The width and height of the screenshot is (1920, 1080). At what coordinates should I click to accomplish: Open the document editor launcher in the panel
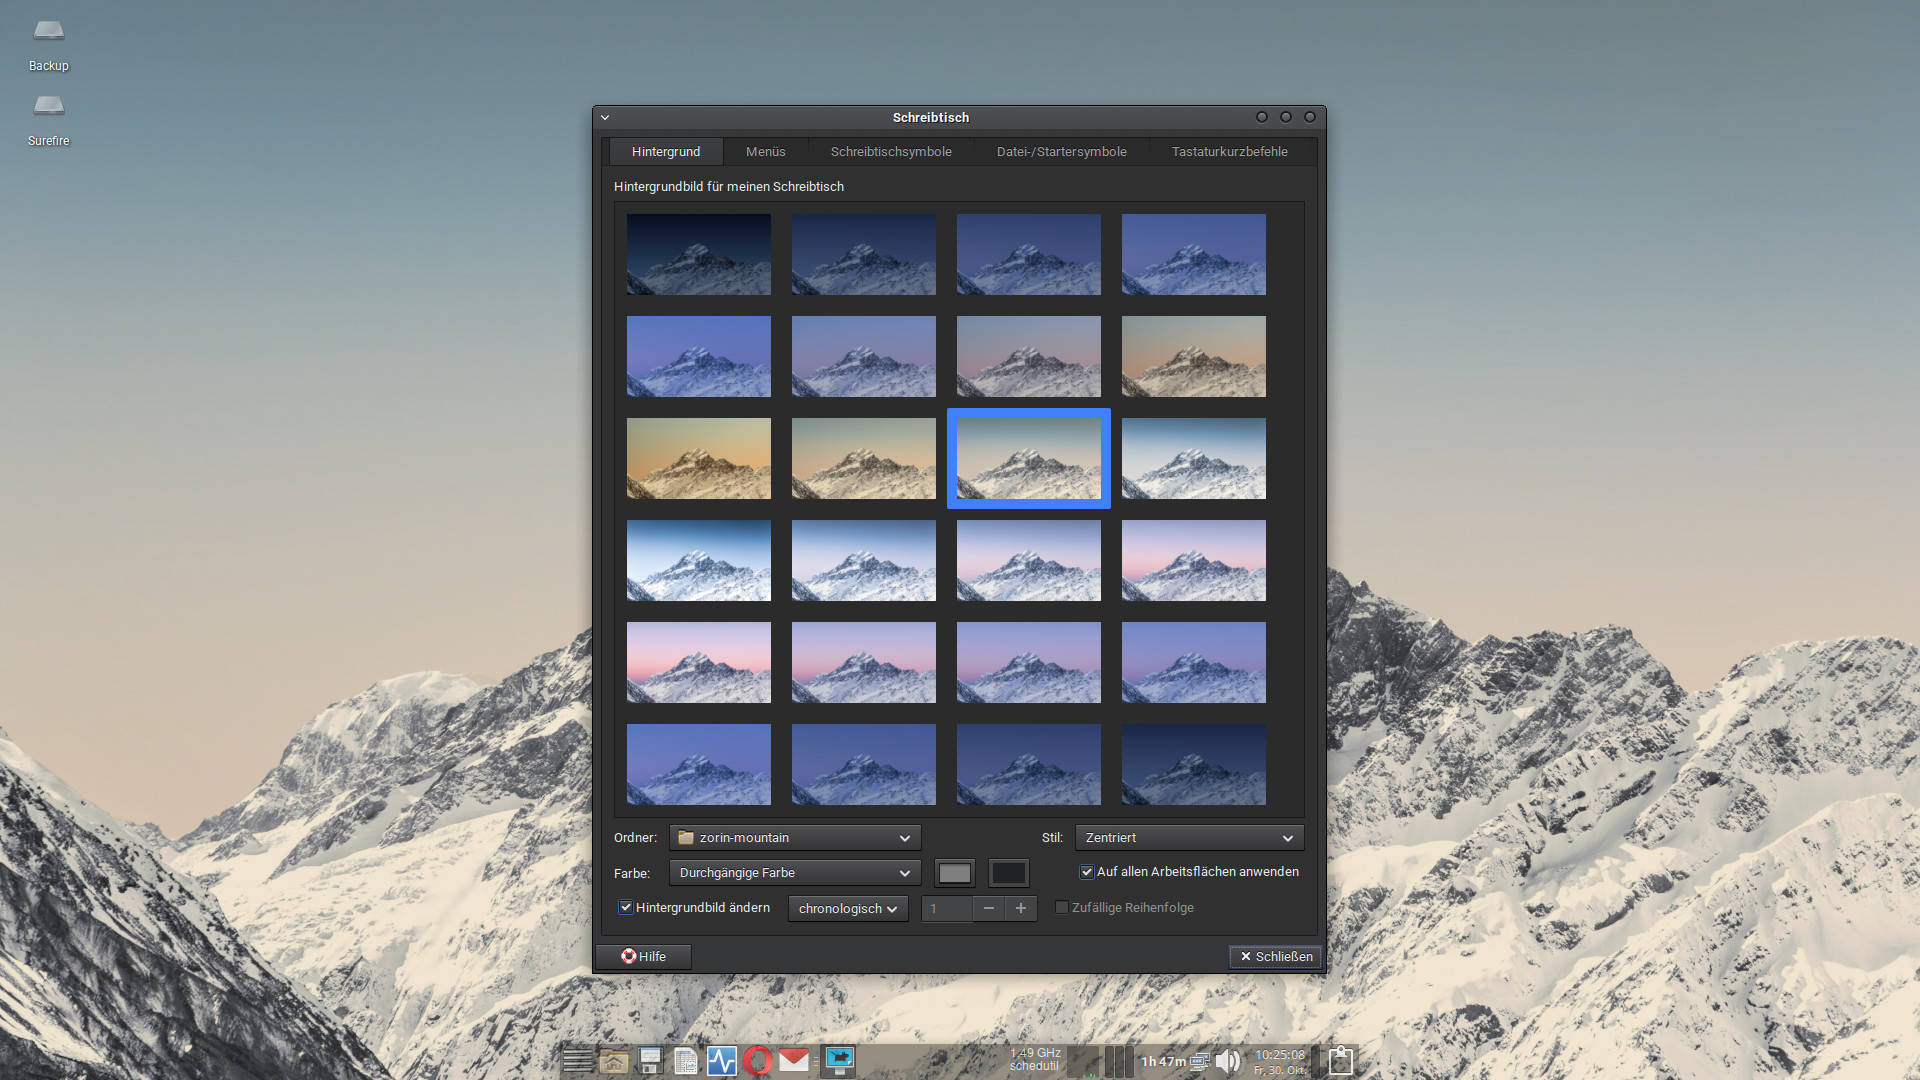pyautogui.click(x=686, y=1060)
